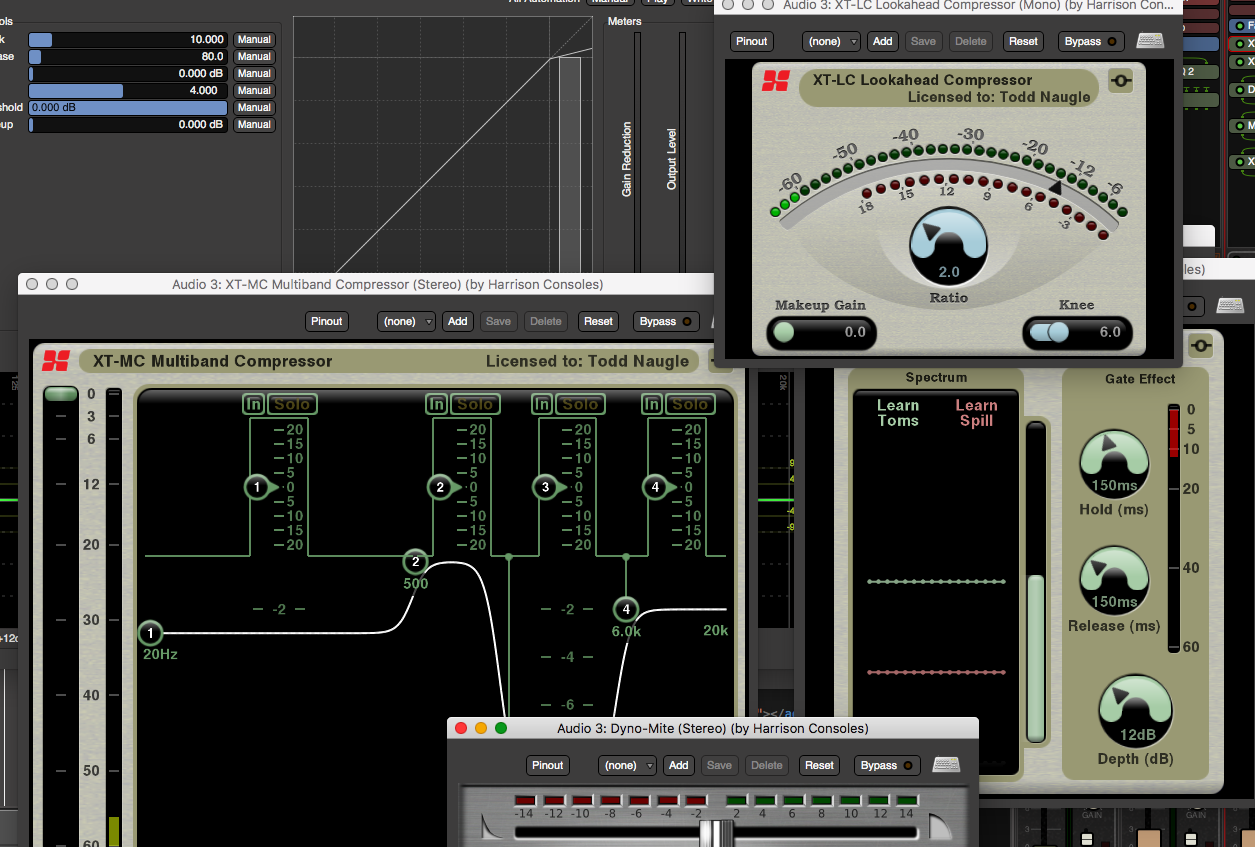Open the (none) preset dropdown in XT-MC
This screenshot has width=1255, height=847.
coord(406,321)
